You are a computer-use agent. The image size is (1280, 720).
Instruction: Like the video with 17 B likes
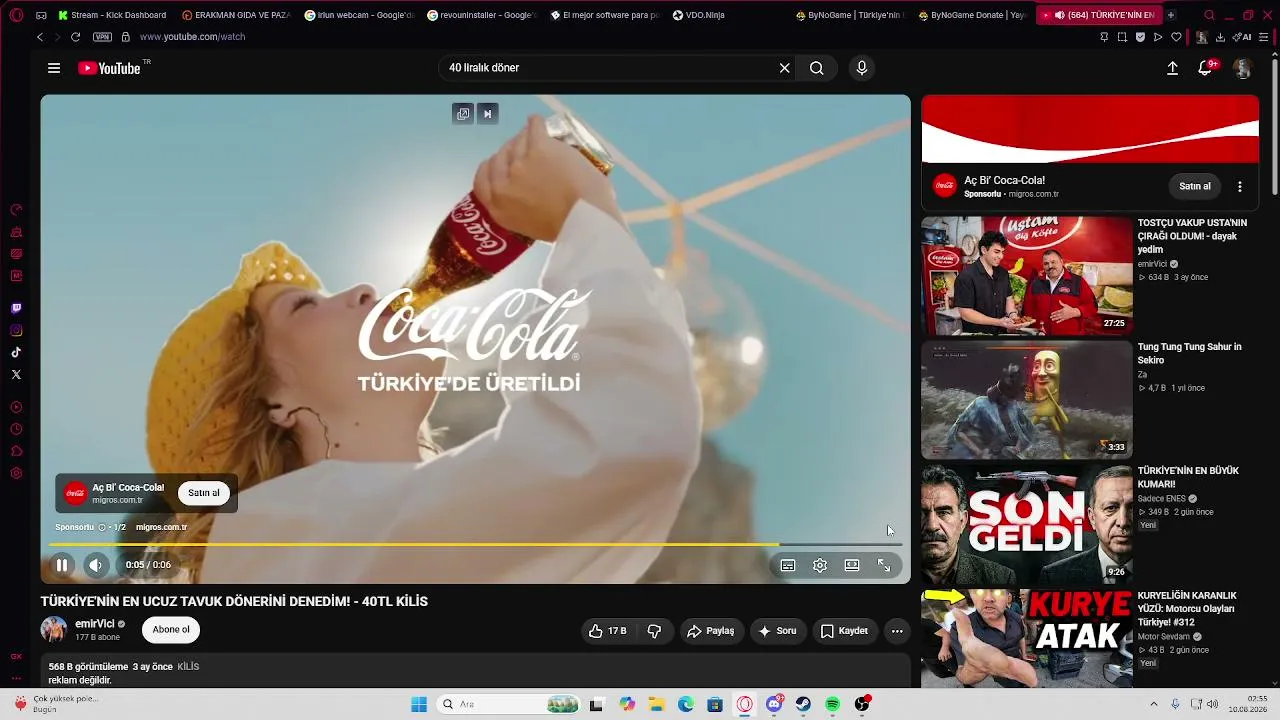[x=608, y=631]
